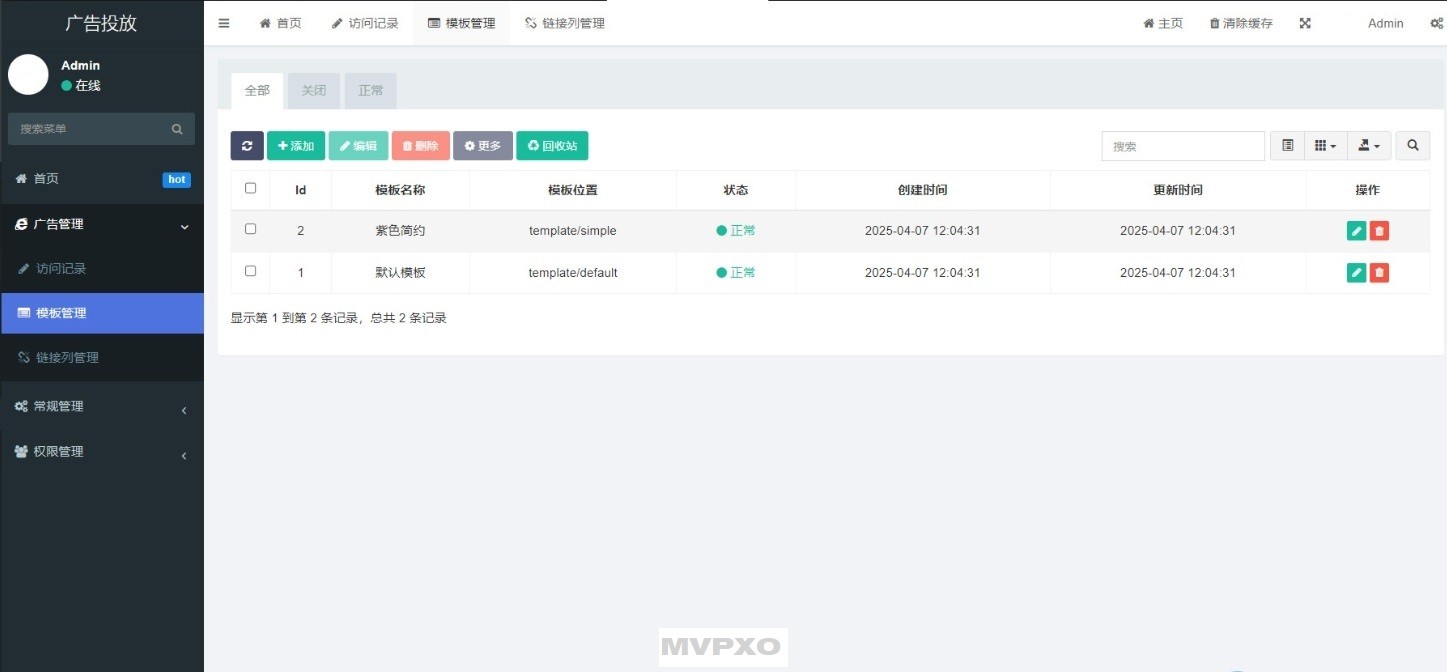Click the table search magnifier button
This screenshot has width=1447, height=672.
1413,146
